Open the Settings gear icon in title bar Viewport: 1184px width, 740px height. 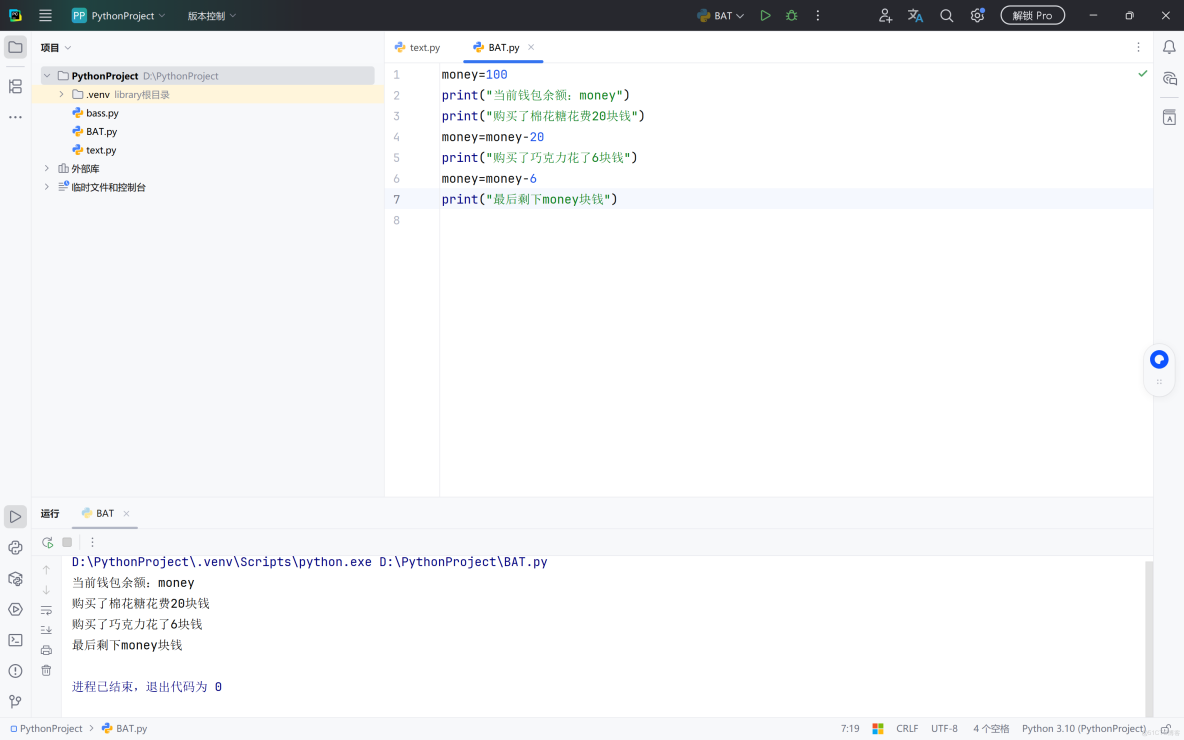977,15
